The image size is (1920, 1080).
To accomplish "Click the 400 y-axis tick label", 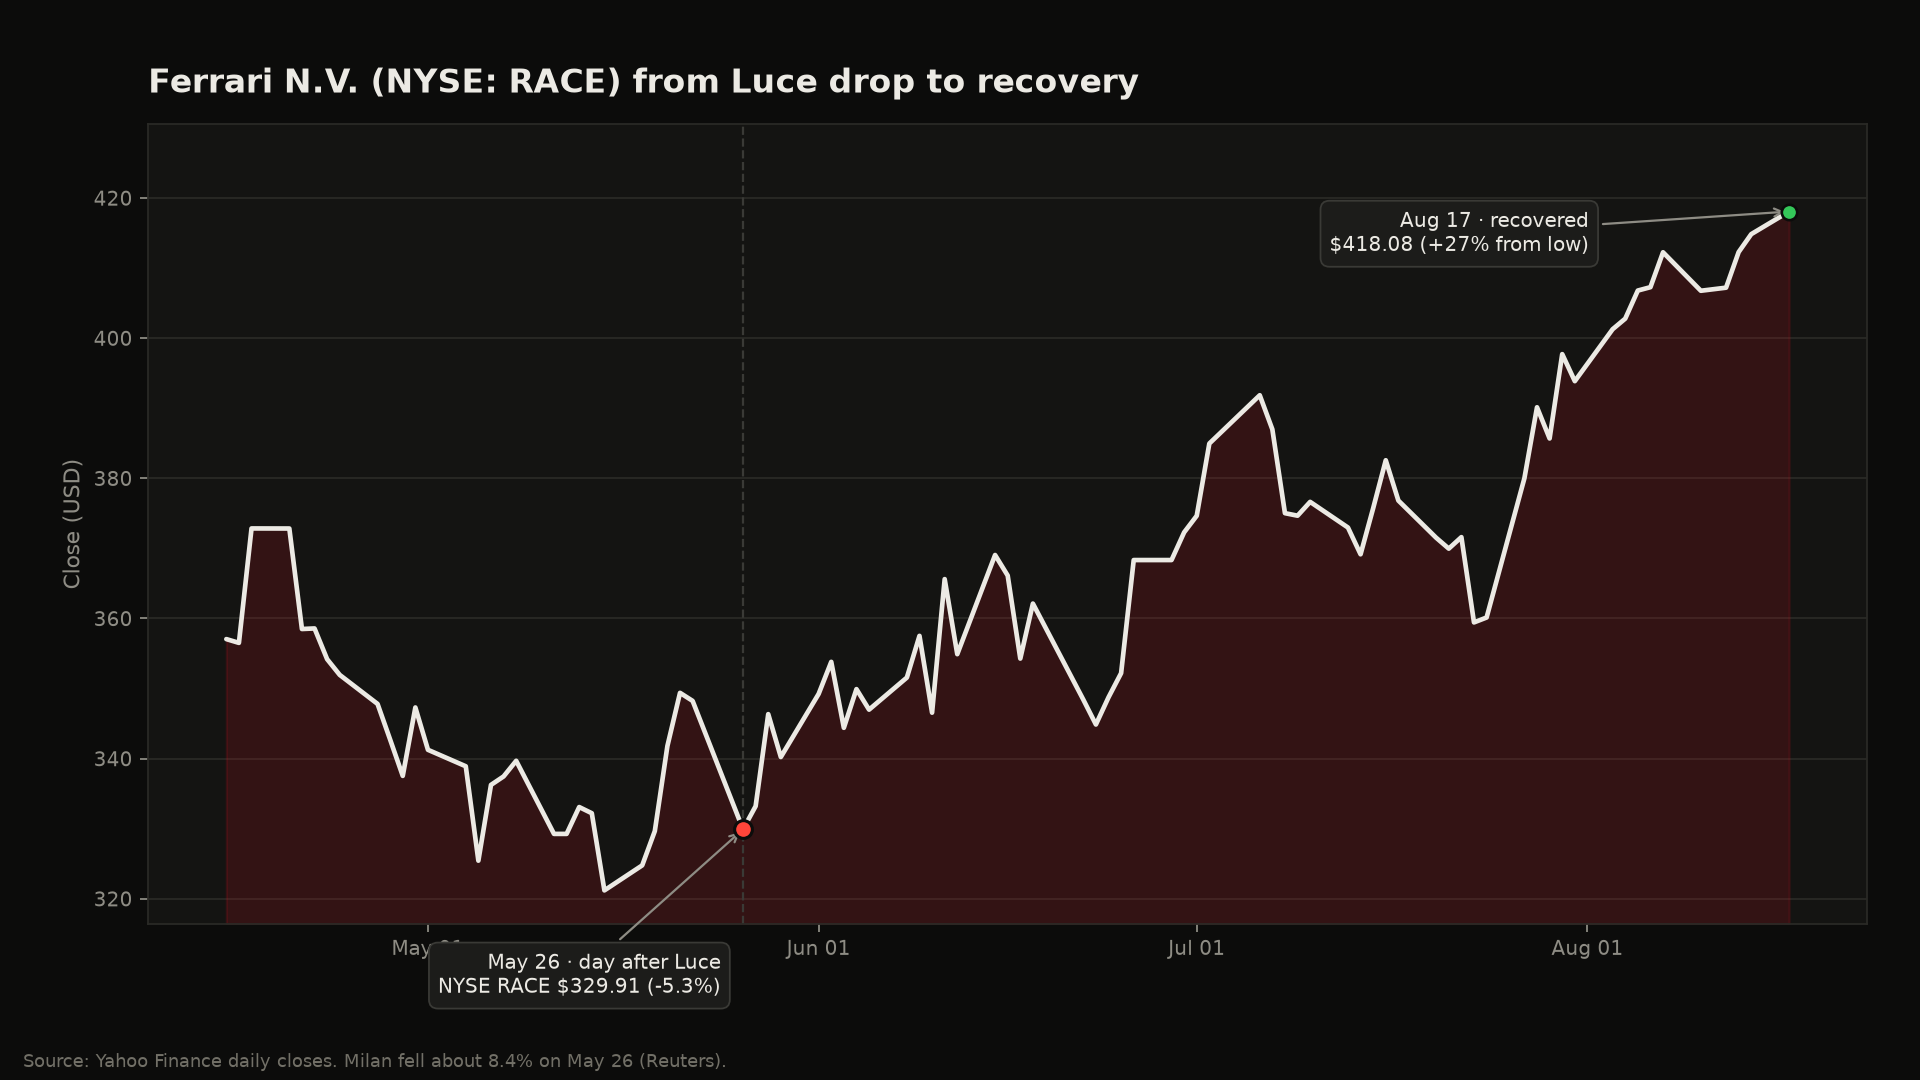I will coord(112,338).
